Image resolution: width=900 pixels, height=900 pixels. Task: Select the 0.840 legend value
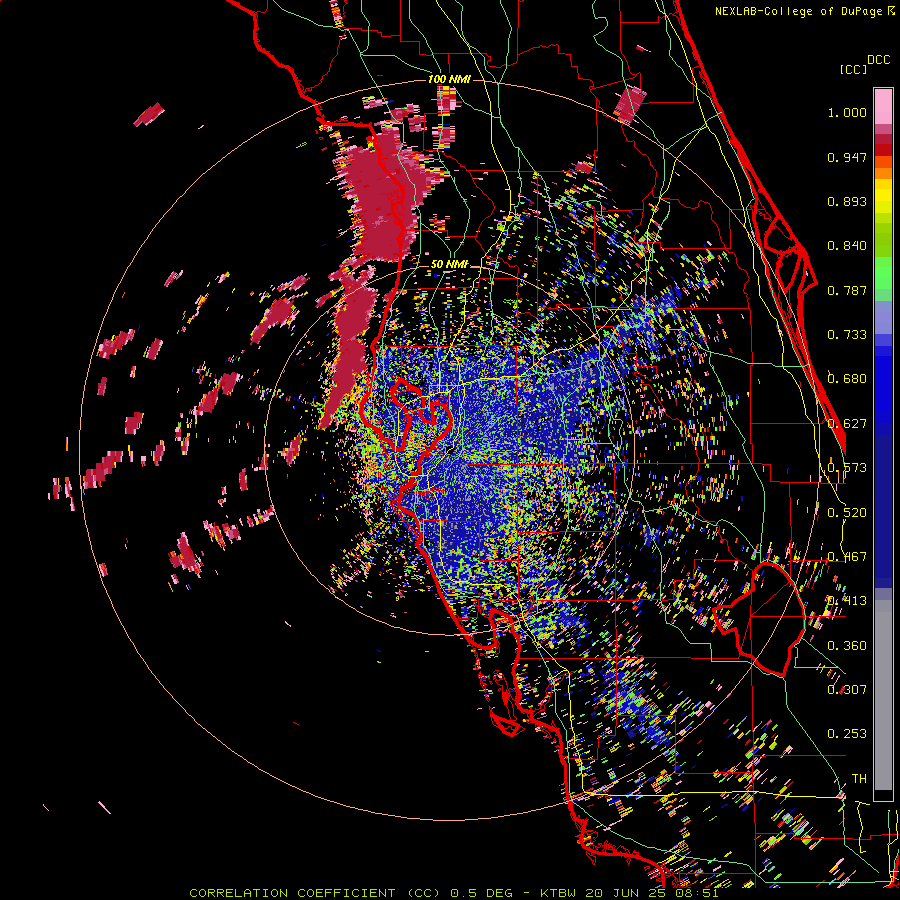pyautogui.click(x=847, y=246)
